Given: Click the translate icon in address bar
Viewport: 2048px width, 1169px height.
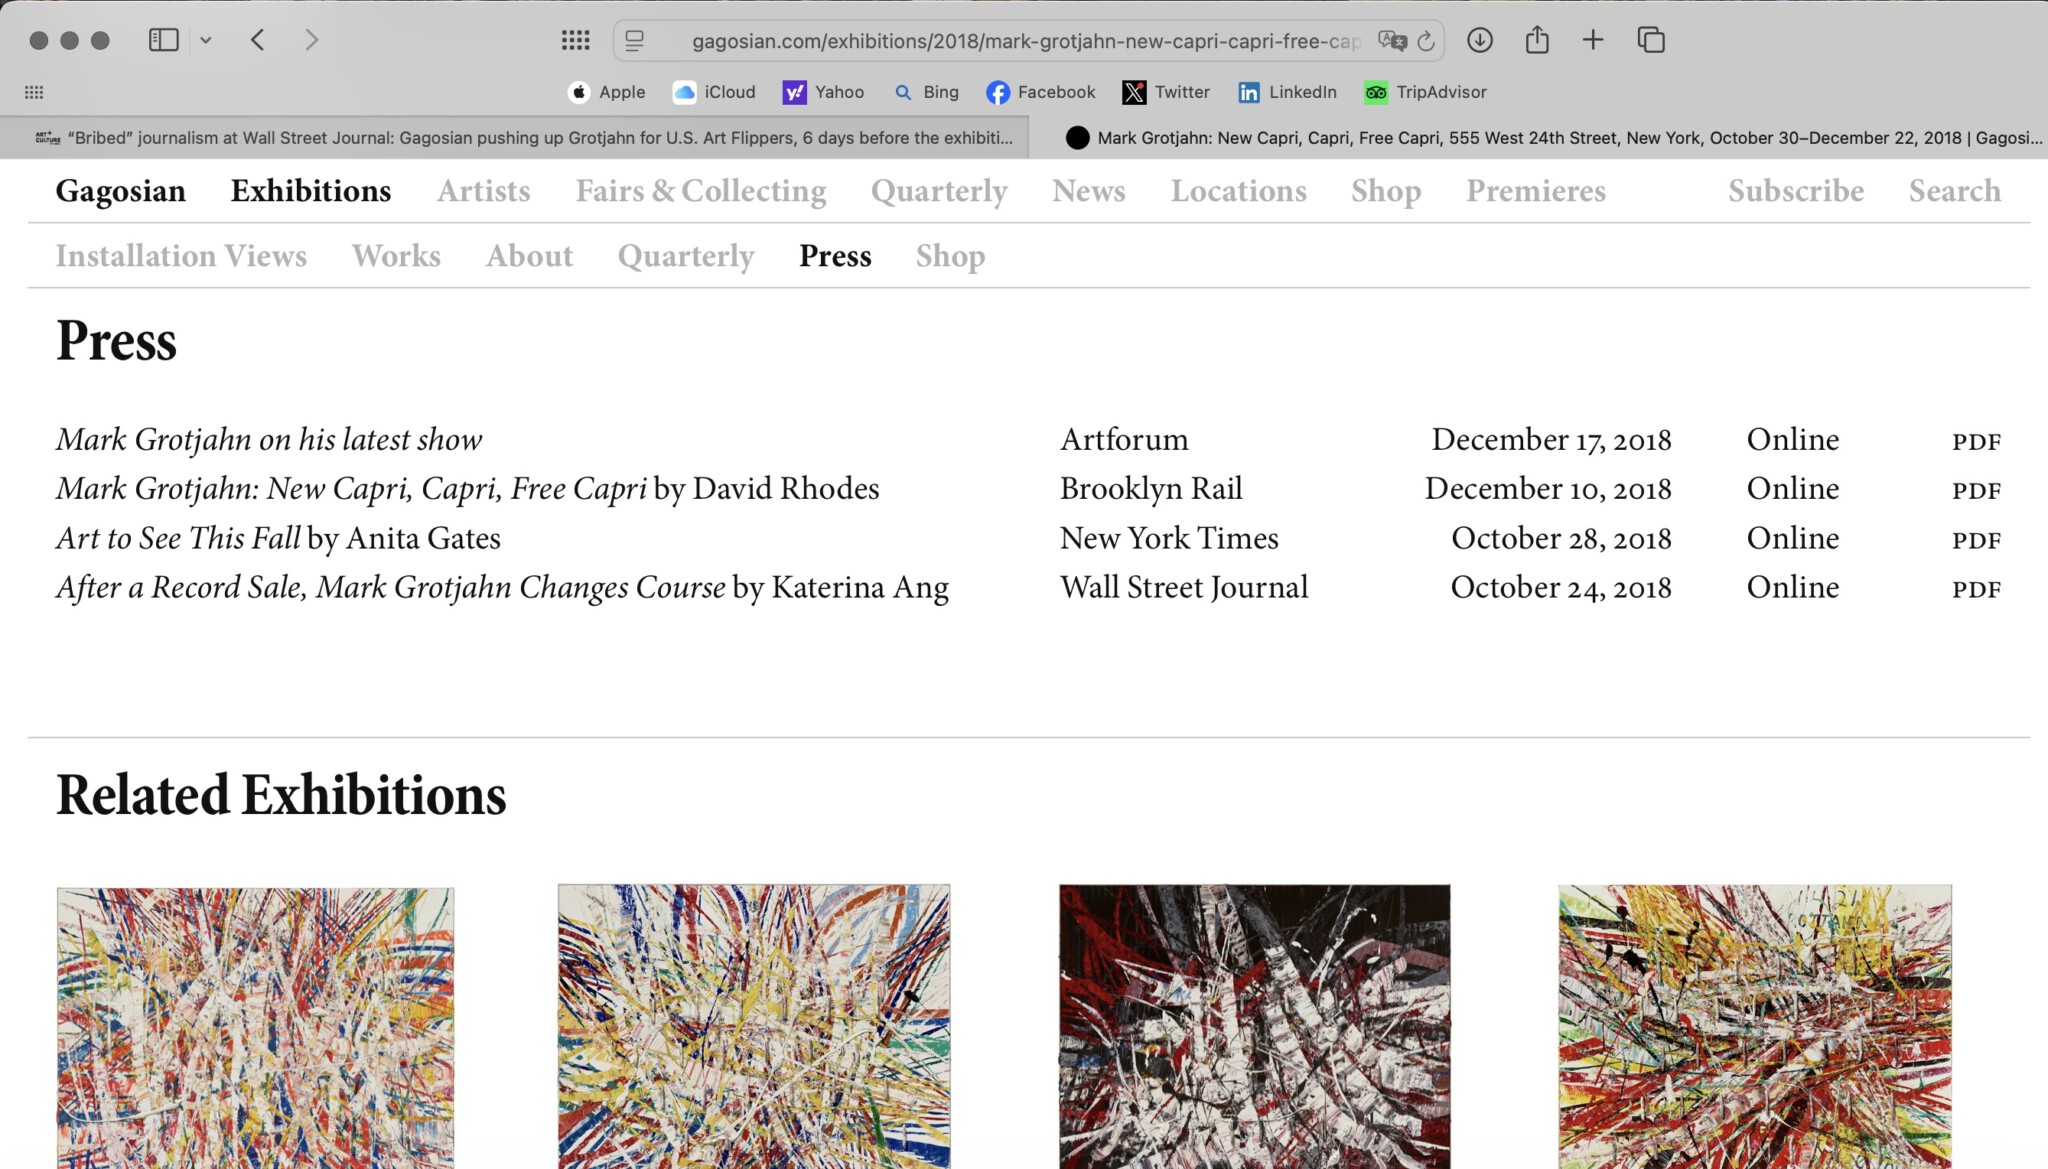Looking at the screenshot, I should point(1391,41).
